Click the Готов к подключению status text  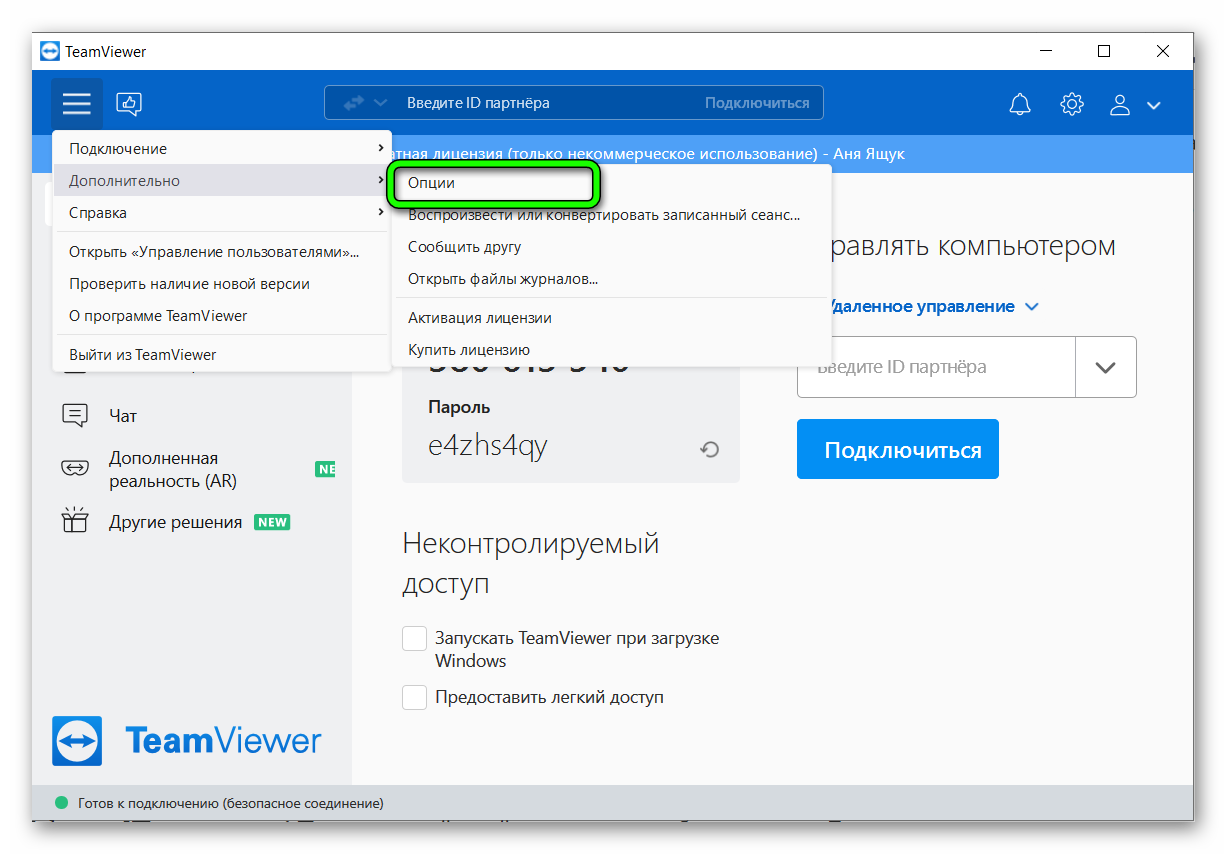point(230,803)
